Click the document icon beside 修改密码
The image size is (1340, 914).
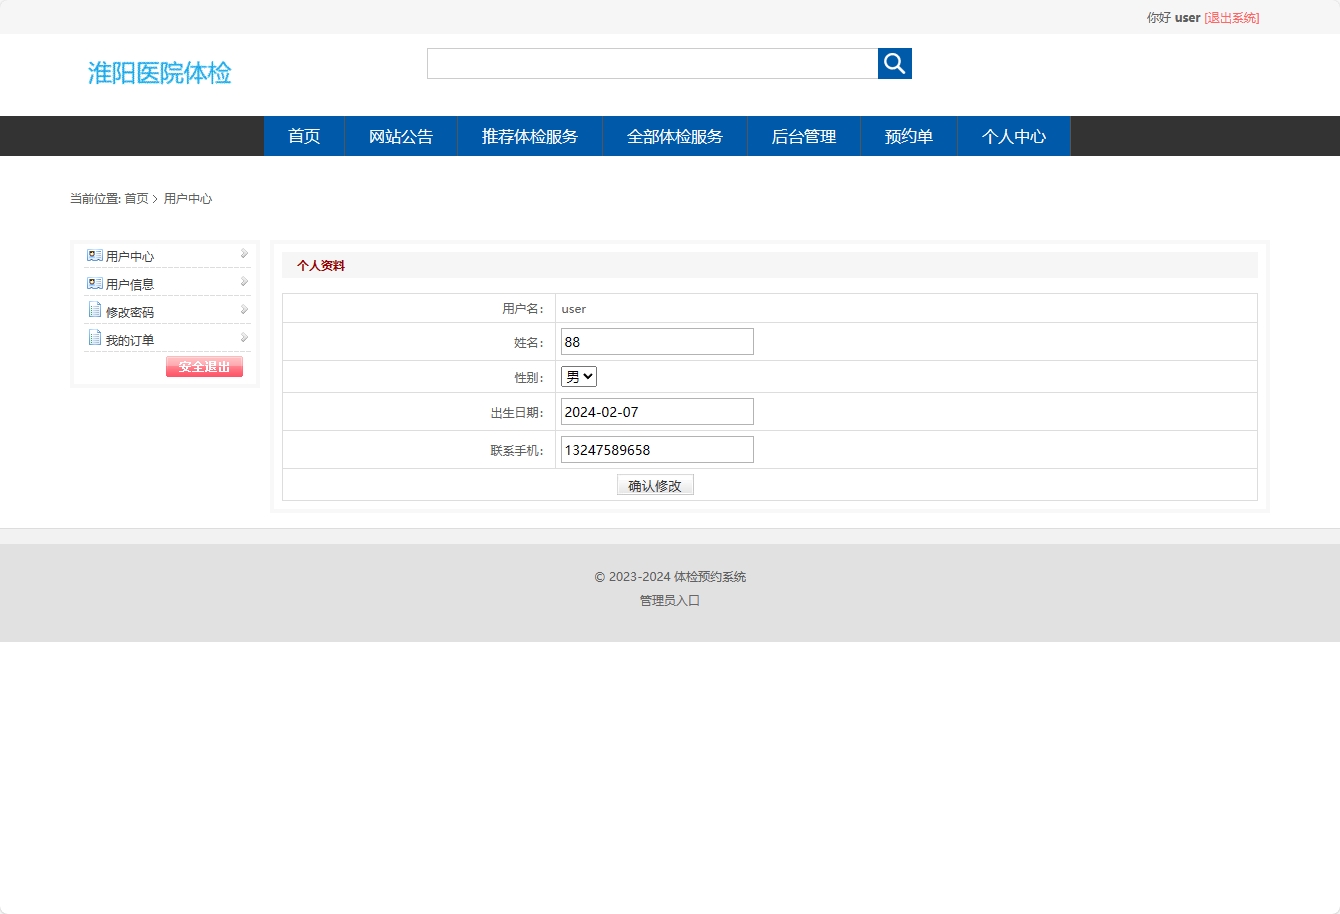coord(95,310)
